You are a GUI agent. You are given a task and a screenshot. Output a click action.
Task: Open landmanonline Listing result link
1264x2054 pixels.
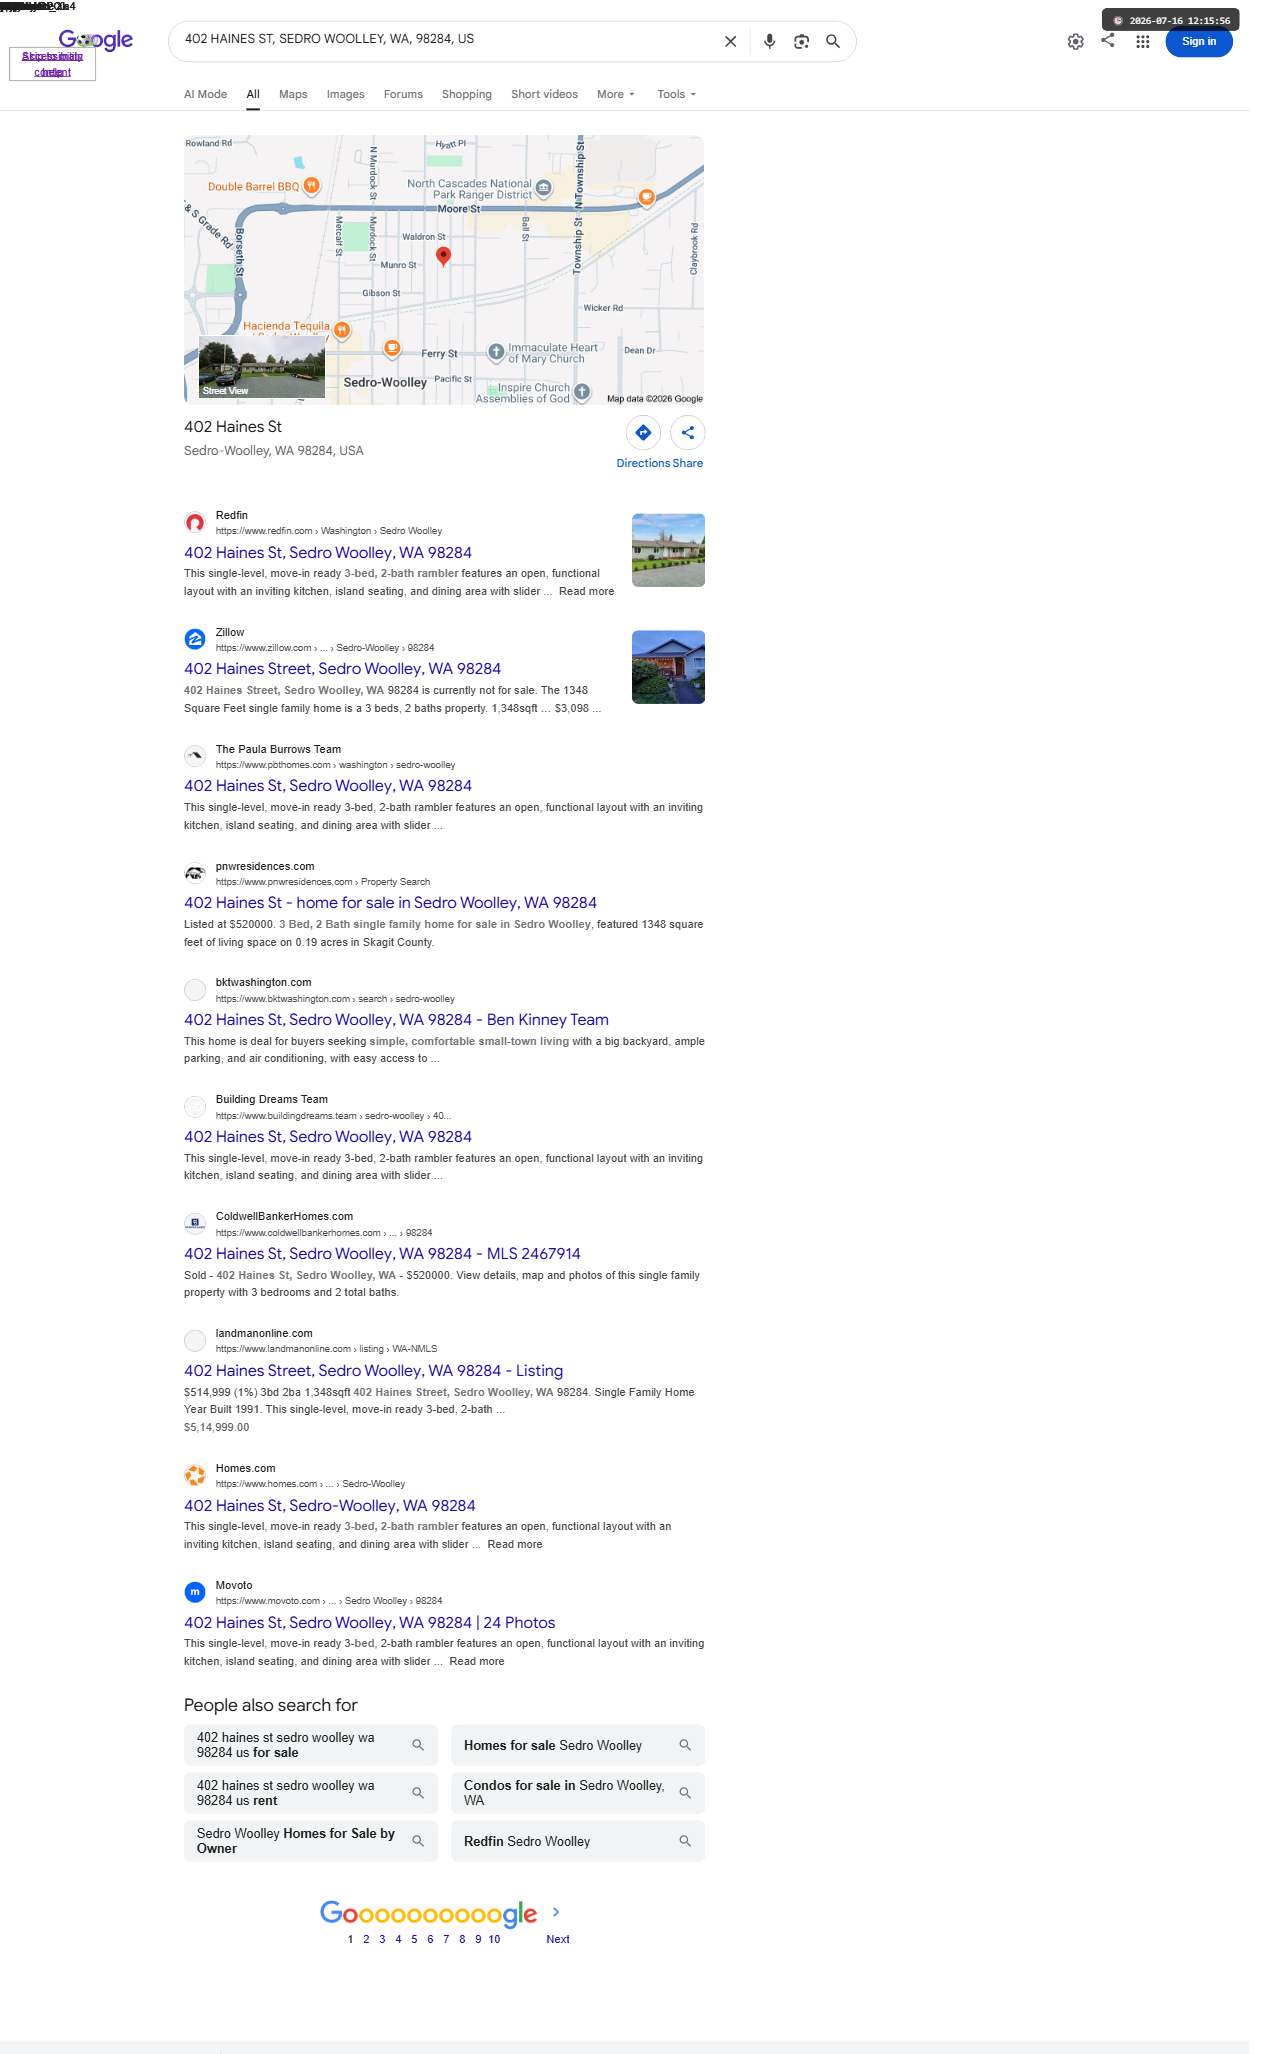[x=374, y=1371]
